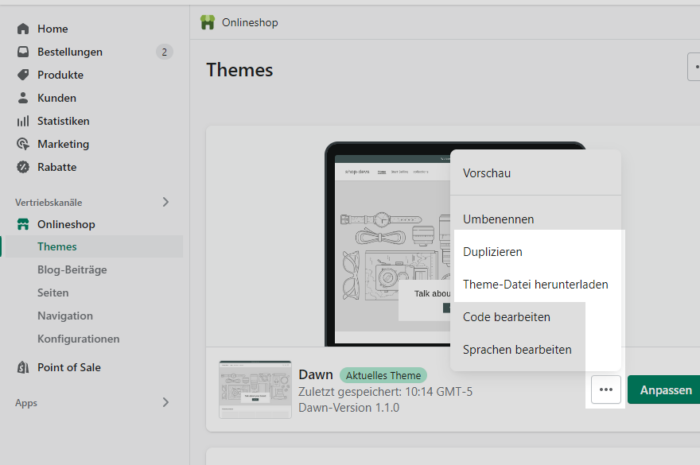700x465 pixels.
Task: Click the text Zuletzt gespeichert: 10:14 GMT-5
Action: pyautogui.click(x=385, y=392)
